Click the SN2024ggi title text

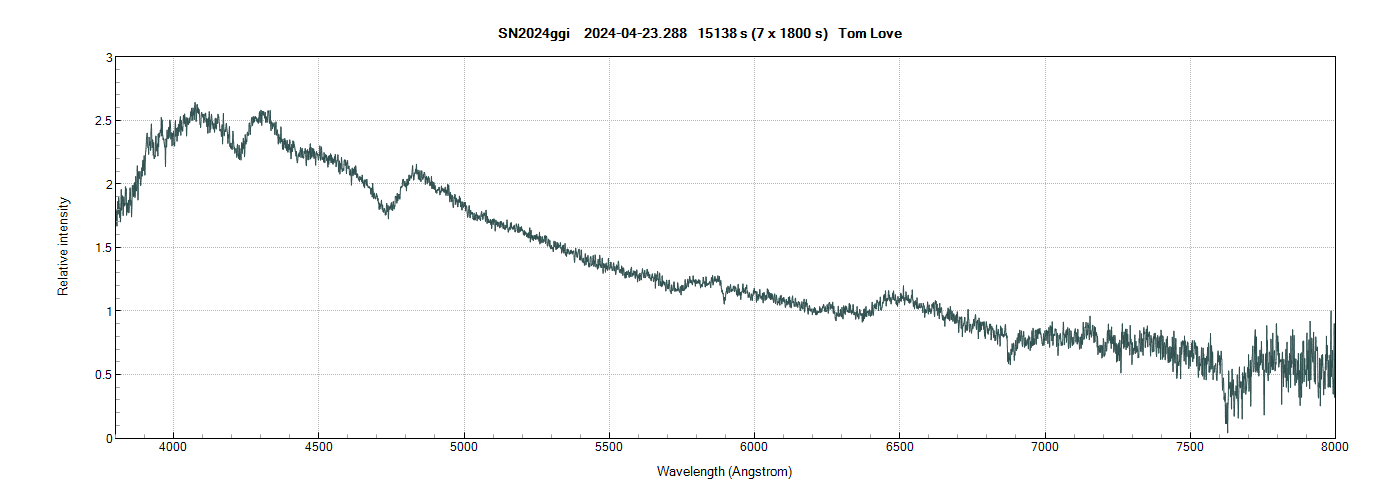pyautogui.click(x=534, y=34)
